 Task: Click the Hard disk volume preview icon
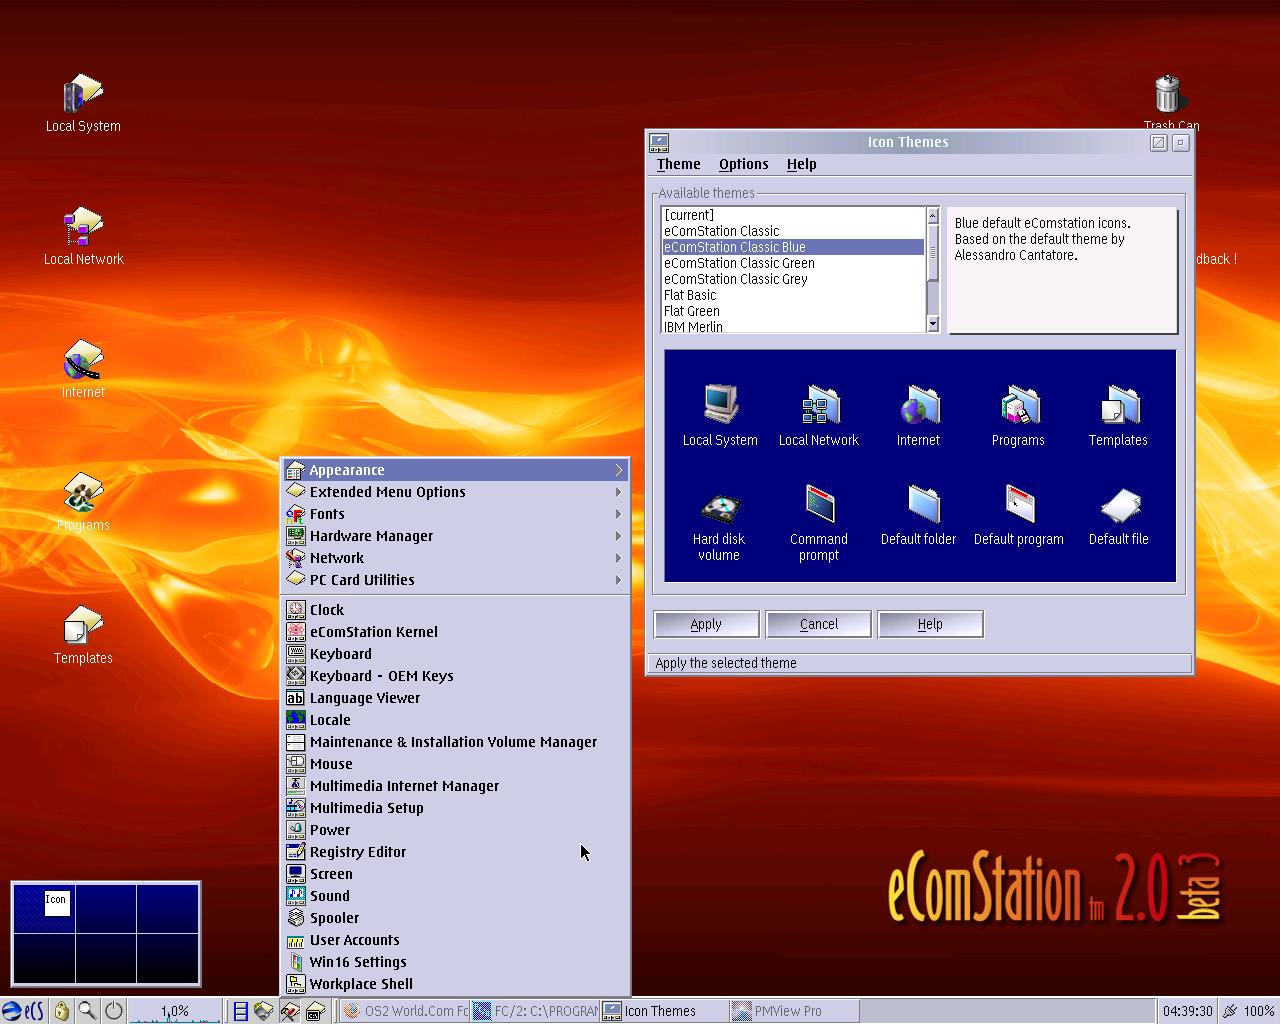[x=719, y=509]
